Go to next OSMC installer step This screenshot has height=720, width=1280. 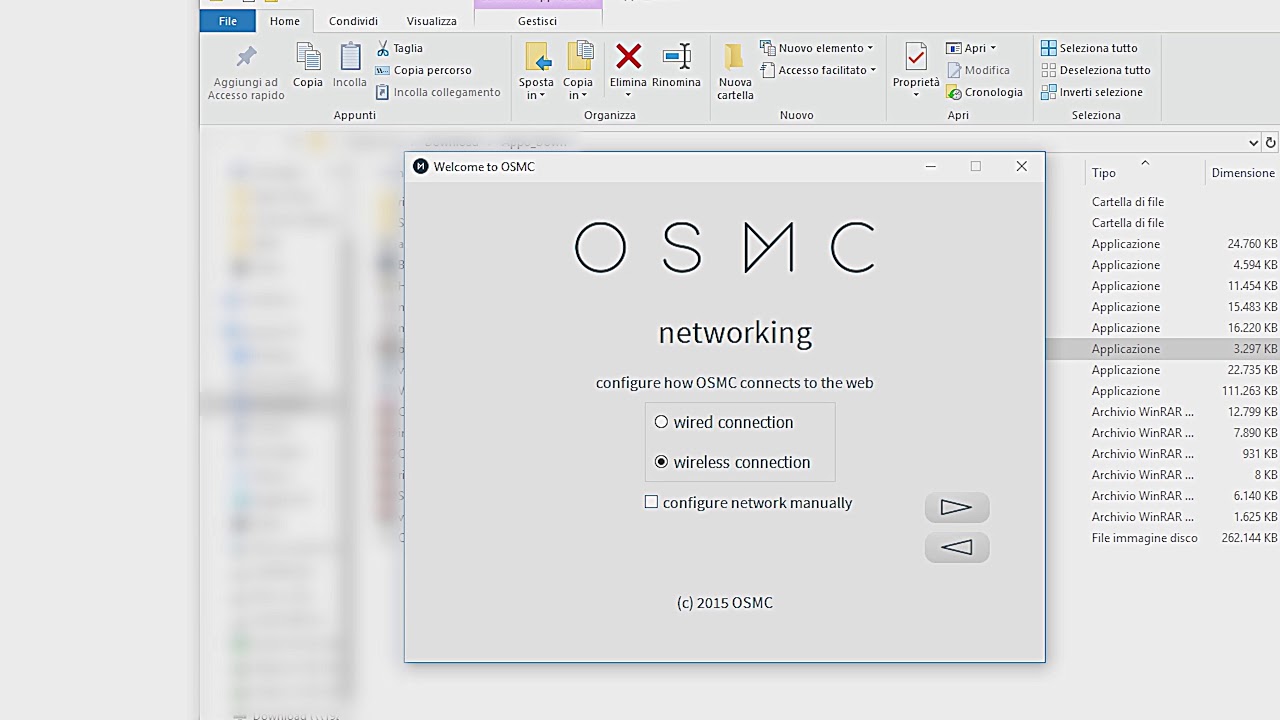(x=957, y=507)
